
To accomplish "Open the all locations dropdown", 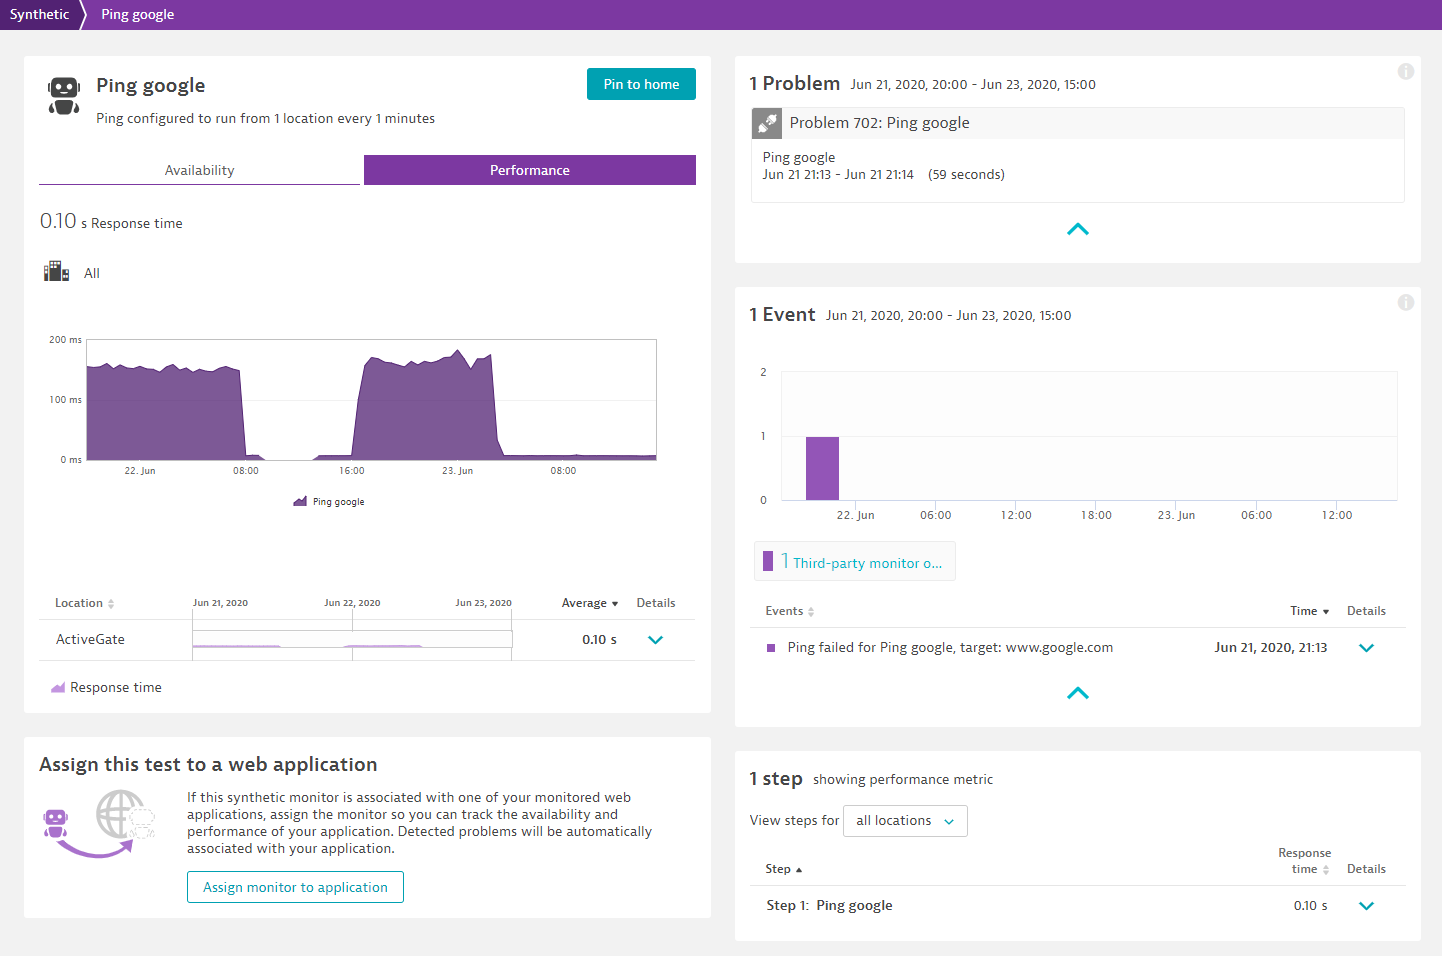I will click(904, 820).
